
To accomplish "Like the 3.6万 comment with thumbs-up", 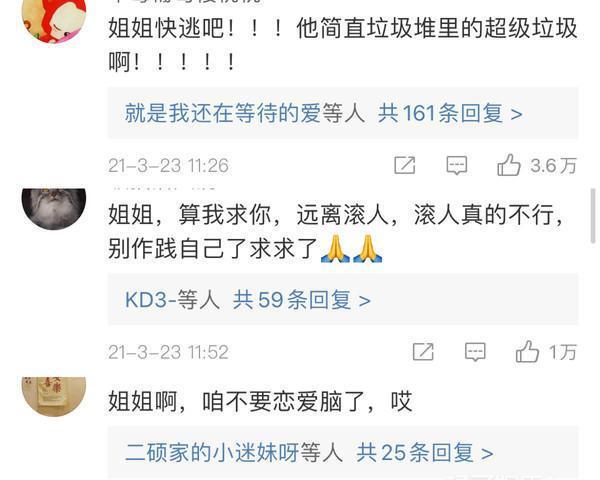I will [x=509, y=165].
